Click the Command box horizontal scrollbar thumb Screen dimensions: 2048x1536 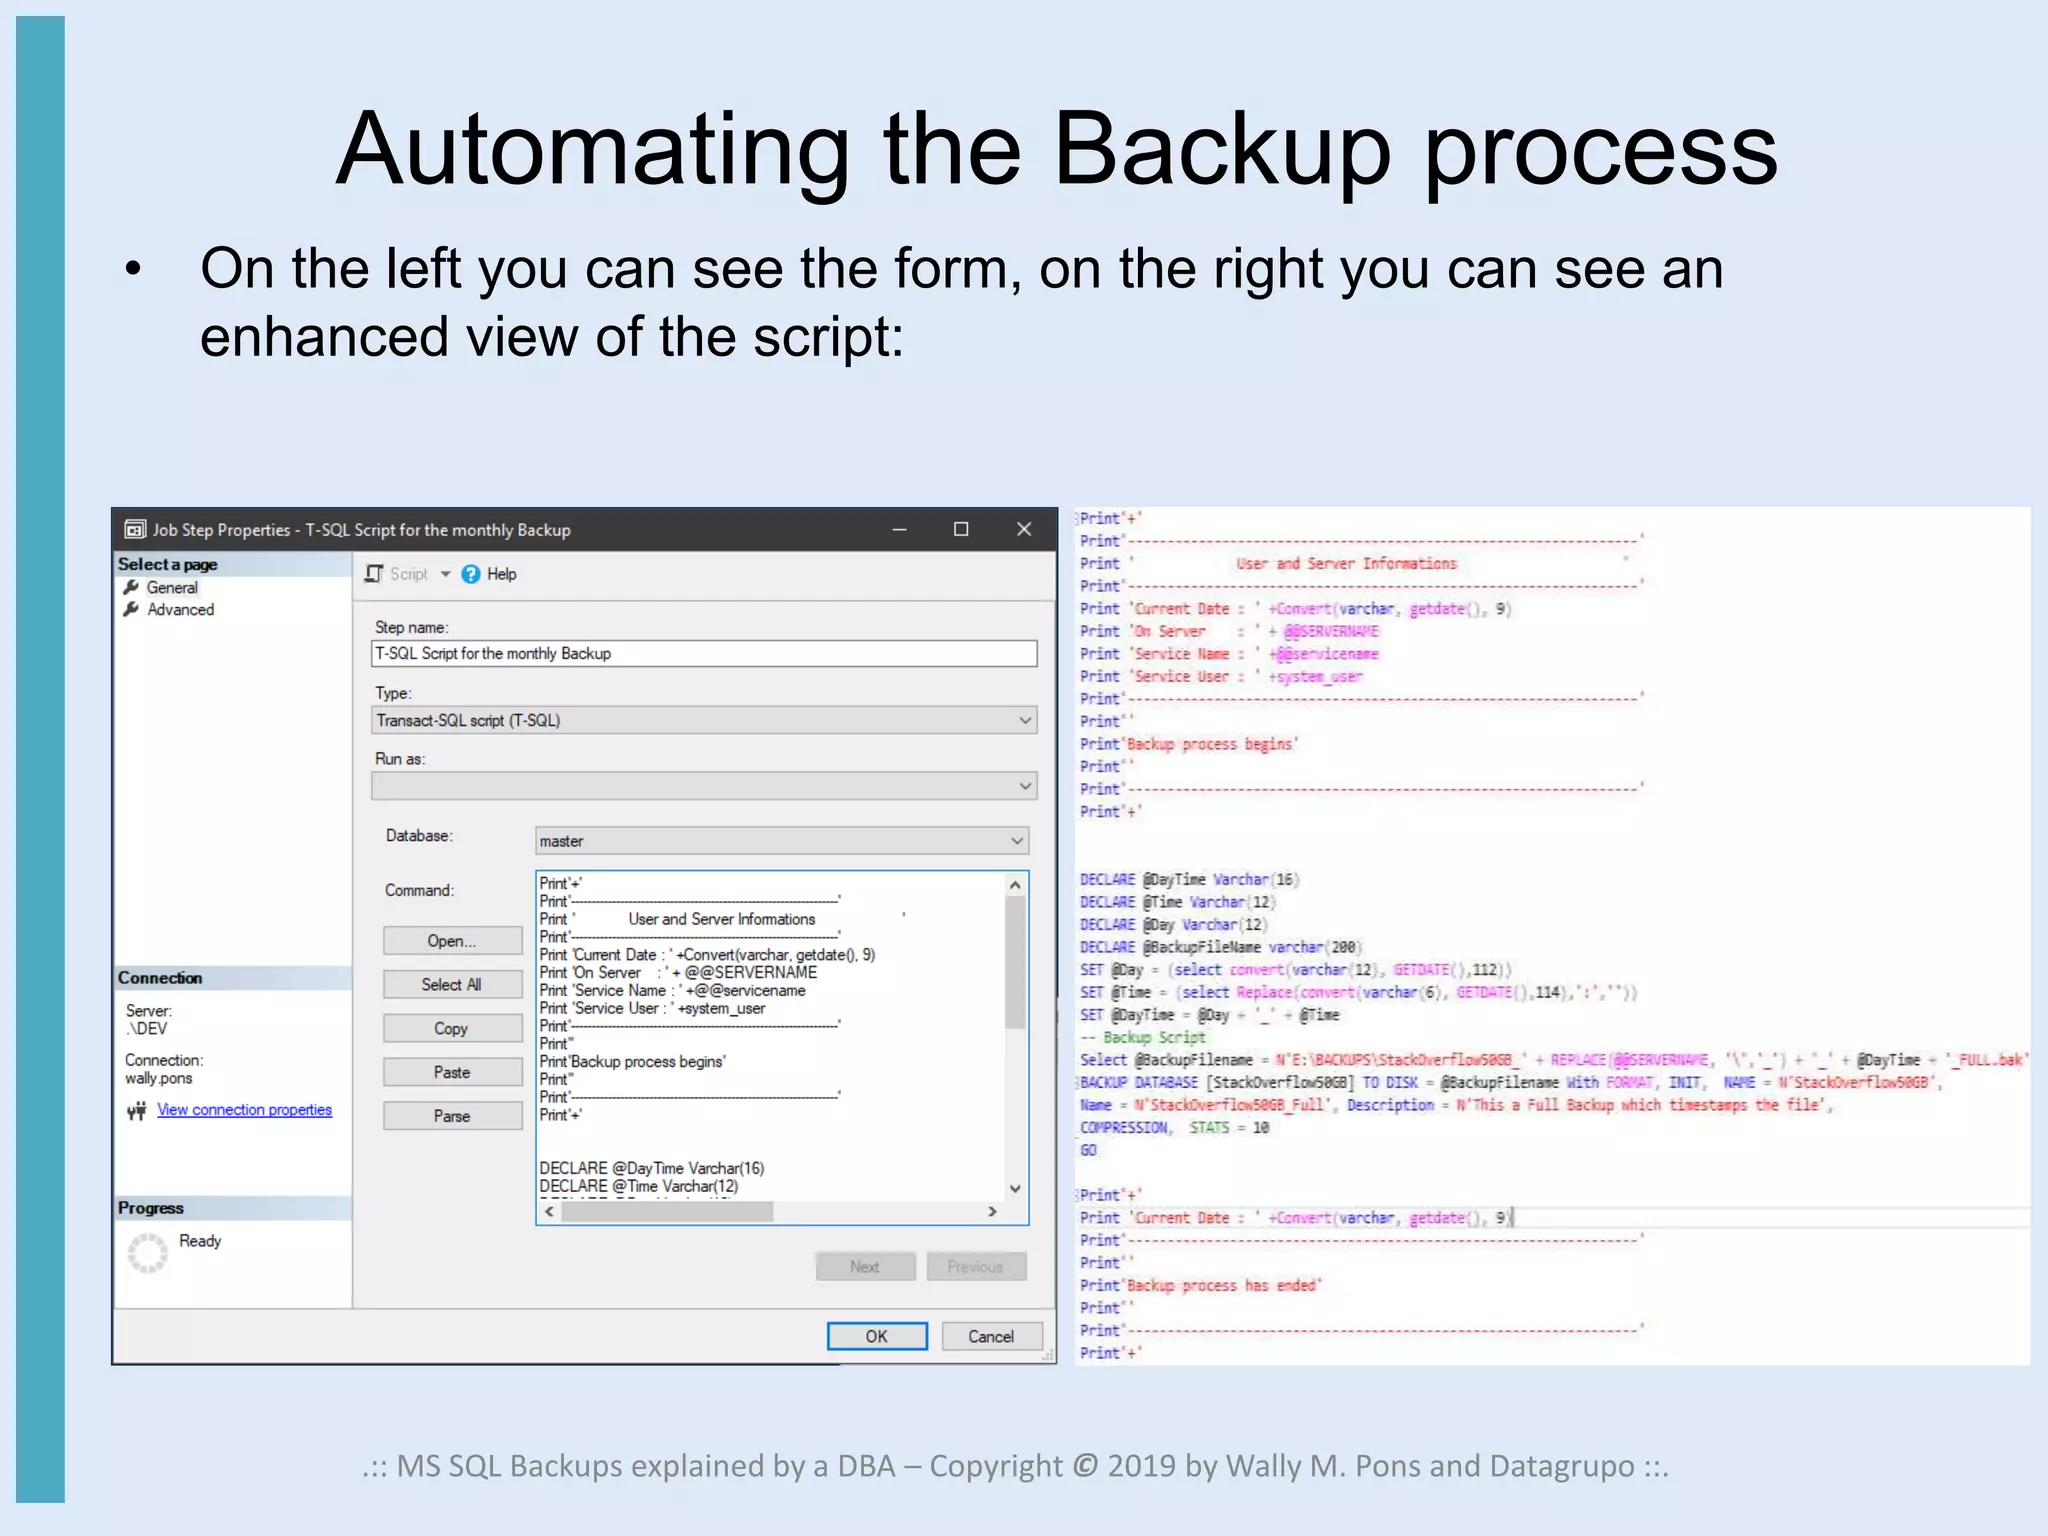(x=667, y=1212)
